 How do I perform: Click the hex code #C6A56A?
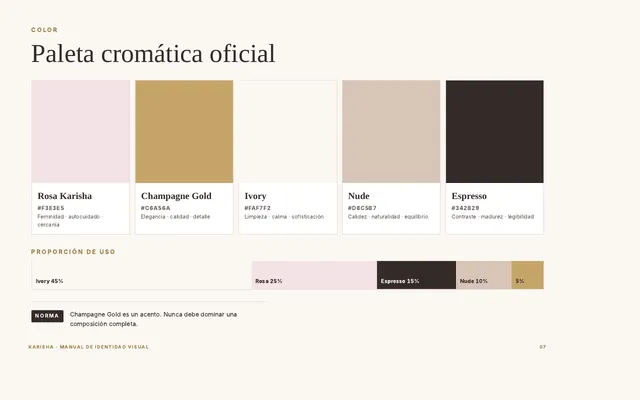pos(156,208)
